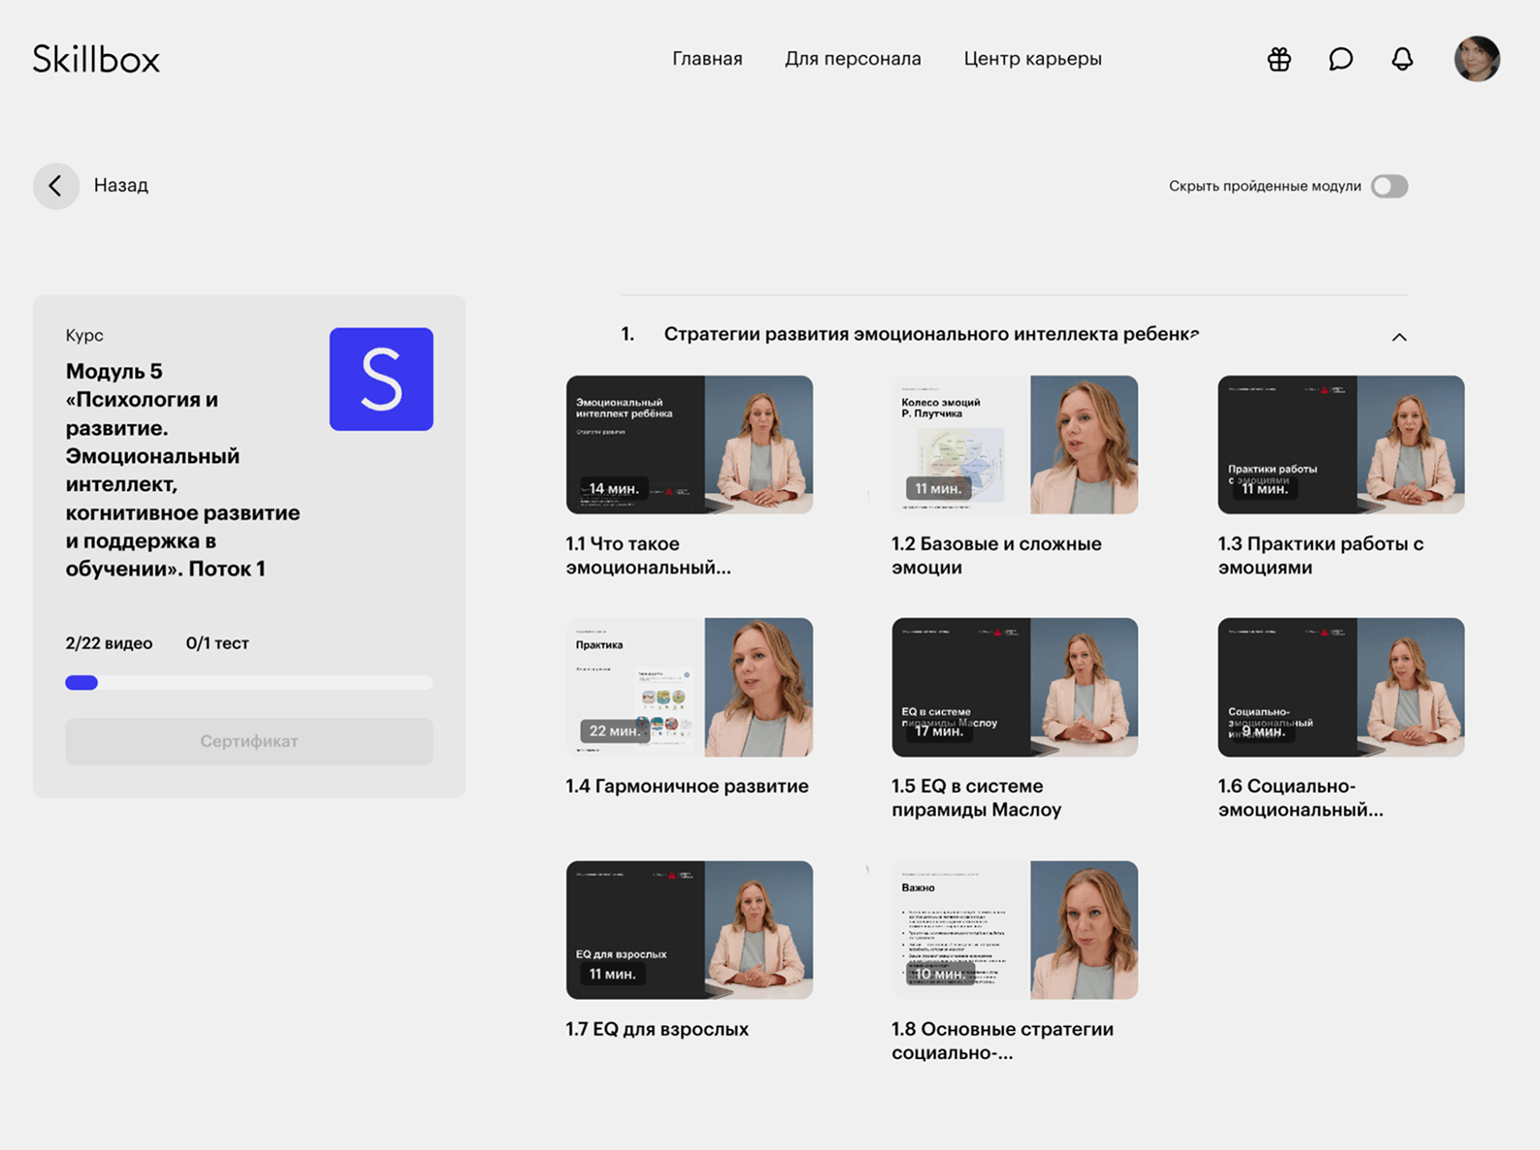This screenshot has height=1150, width=1540.
Task: Click the Skillbox logo
Action: [x=96, y=59]
